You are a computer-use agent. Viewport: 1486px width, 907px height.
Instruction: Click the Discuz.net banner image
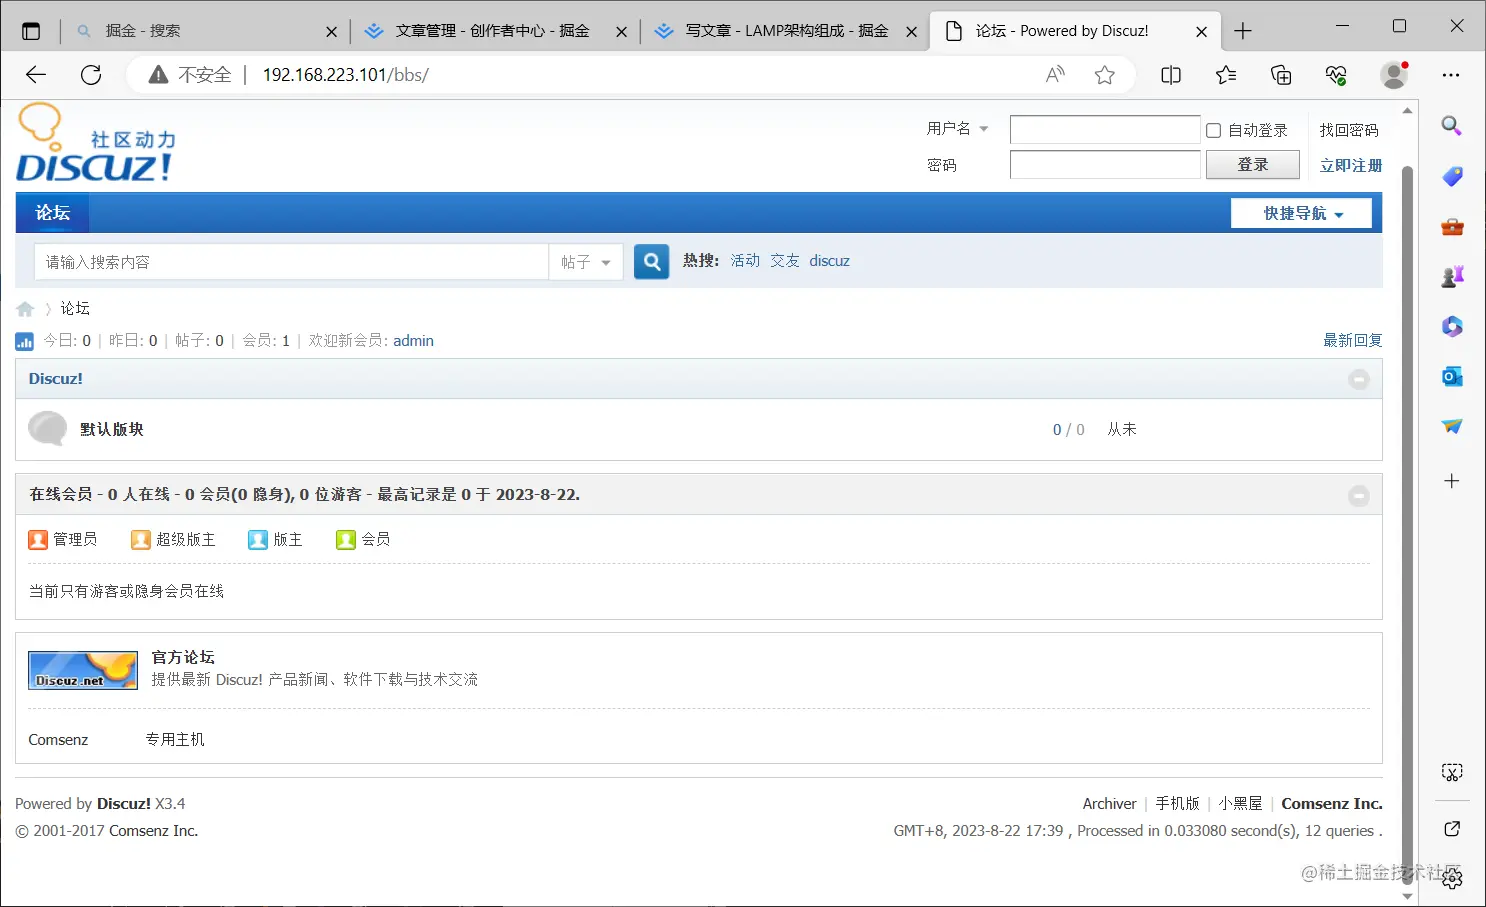83,670
